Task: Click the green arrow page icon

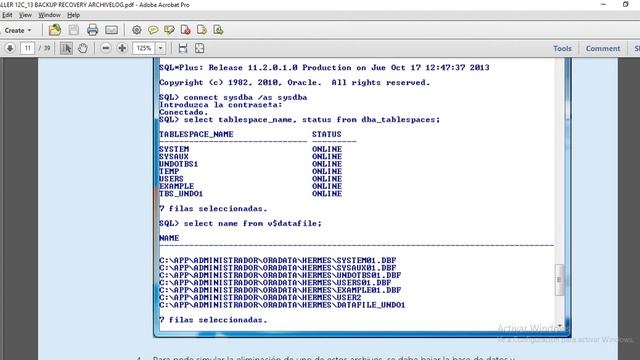Action: point(218,30)
